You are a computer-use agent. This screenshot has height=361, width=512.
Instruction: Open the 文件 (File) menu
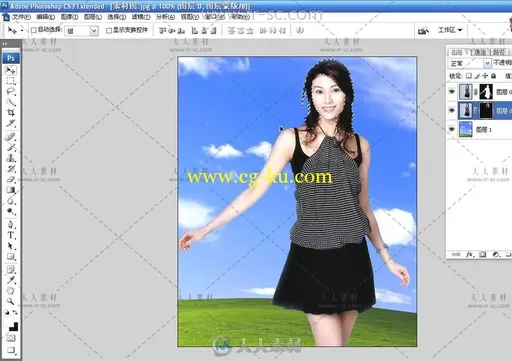coord(21,17)
